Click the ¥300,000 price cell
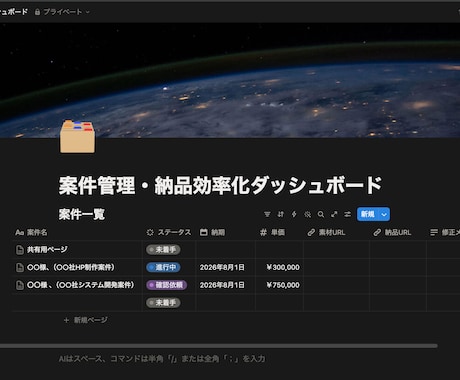The width and height of the screenshot is (460, 380). 279,267
